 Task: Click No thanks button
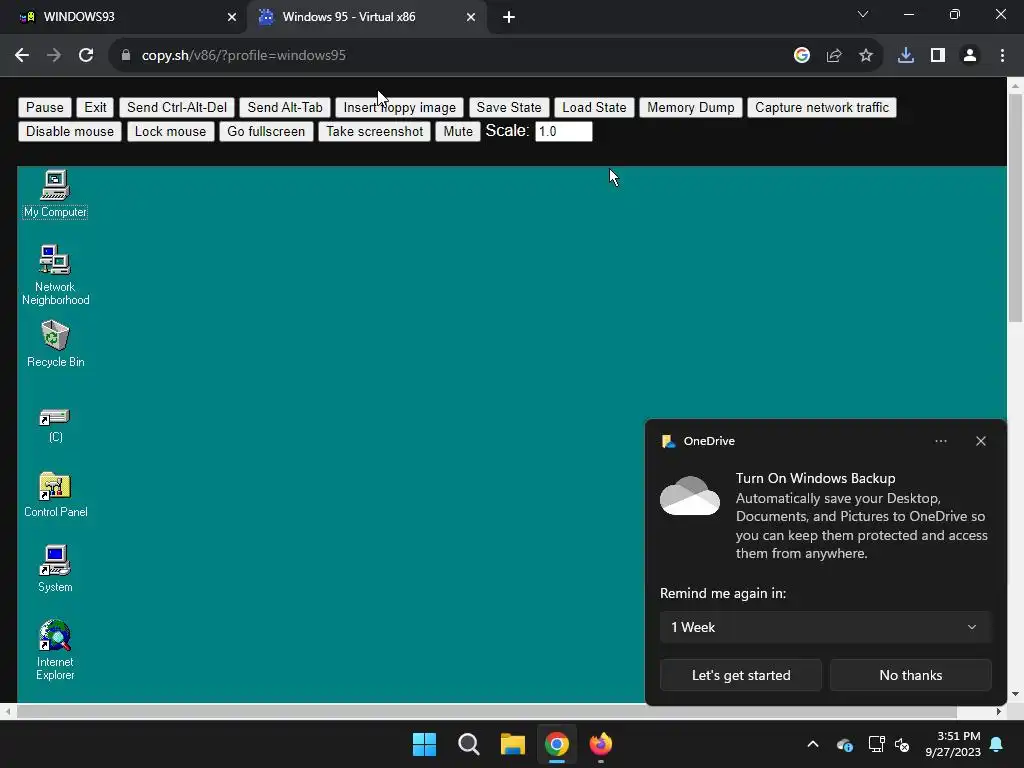click(x=910, y=675)
